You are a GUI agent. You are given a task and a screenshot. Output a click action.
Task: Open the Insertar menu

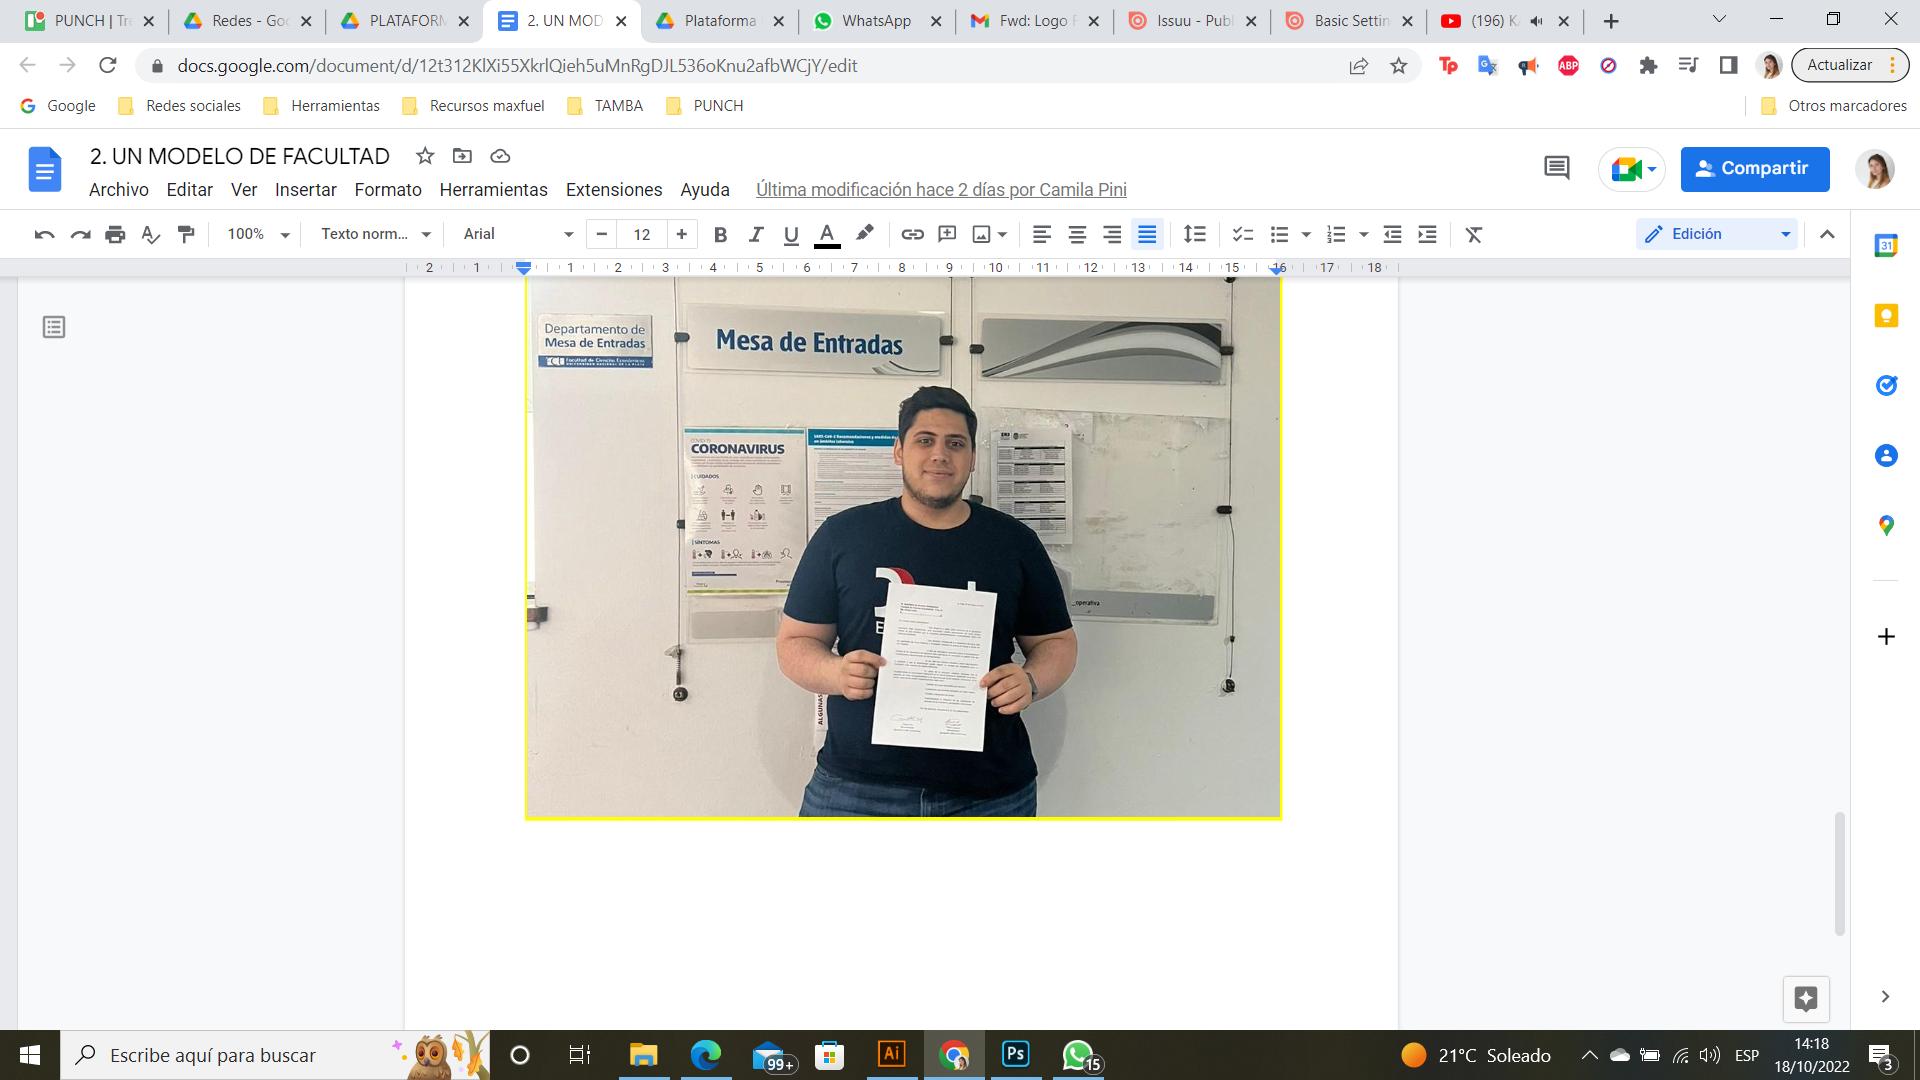click(x=305, y=190)
